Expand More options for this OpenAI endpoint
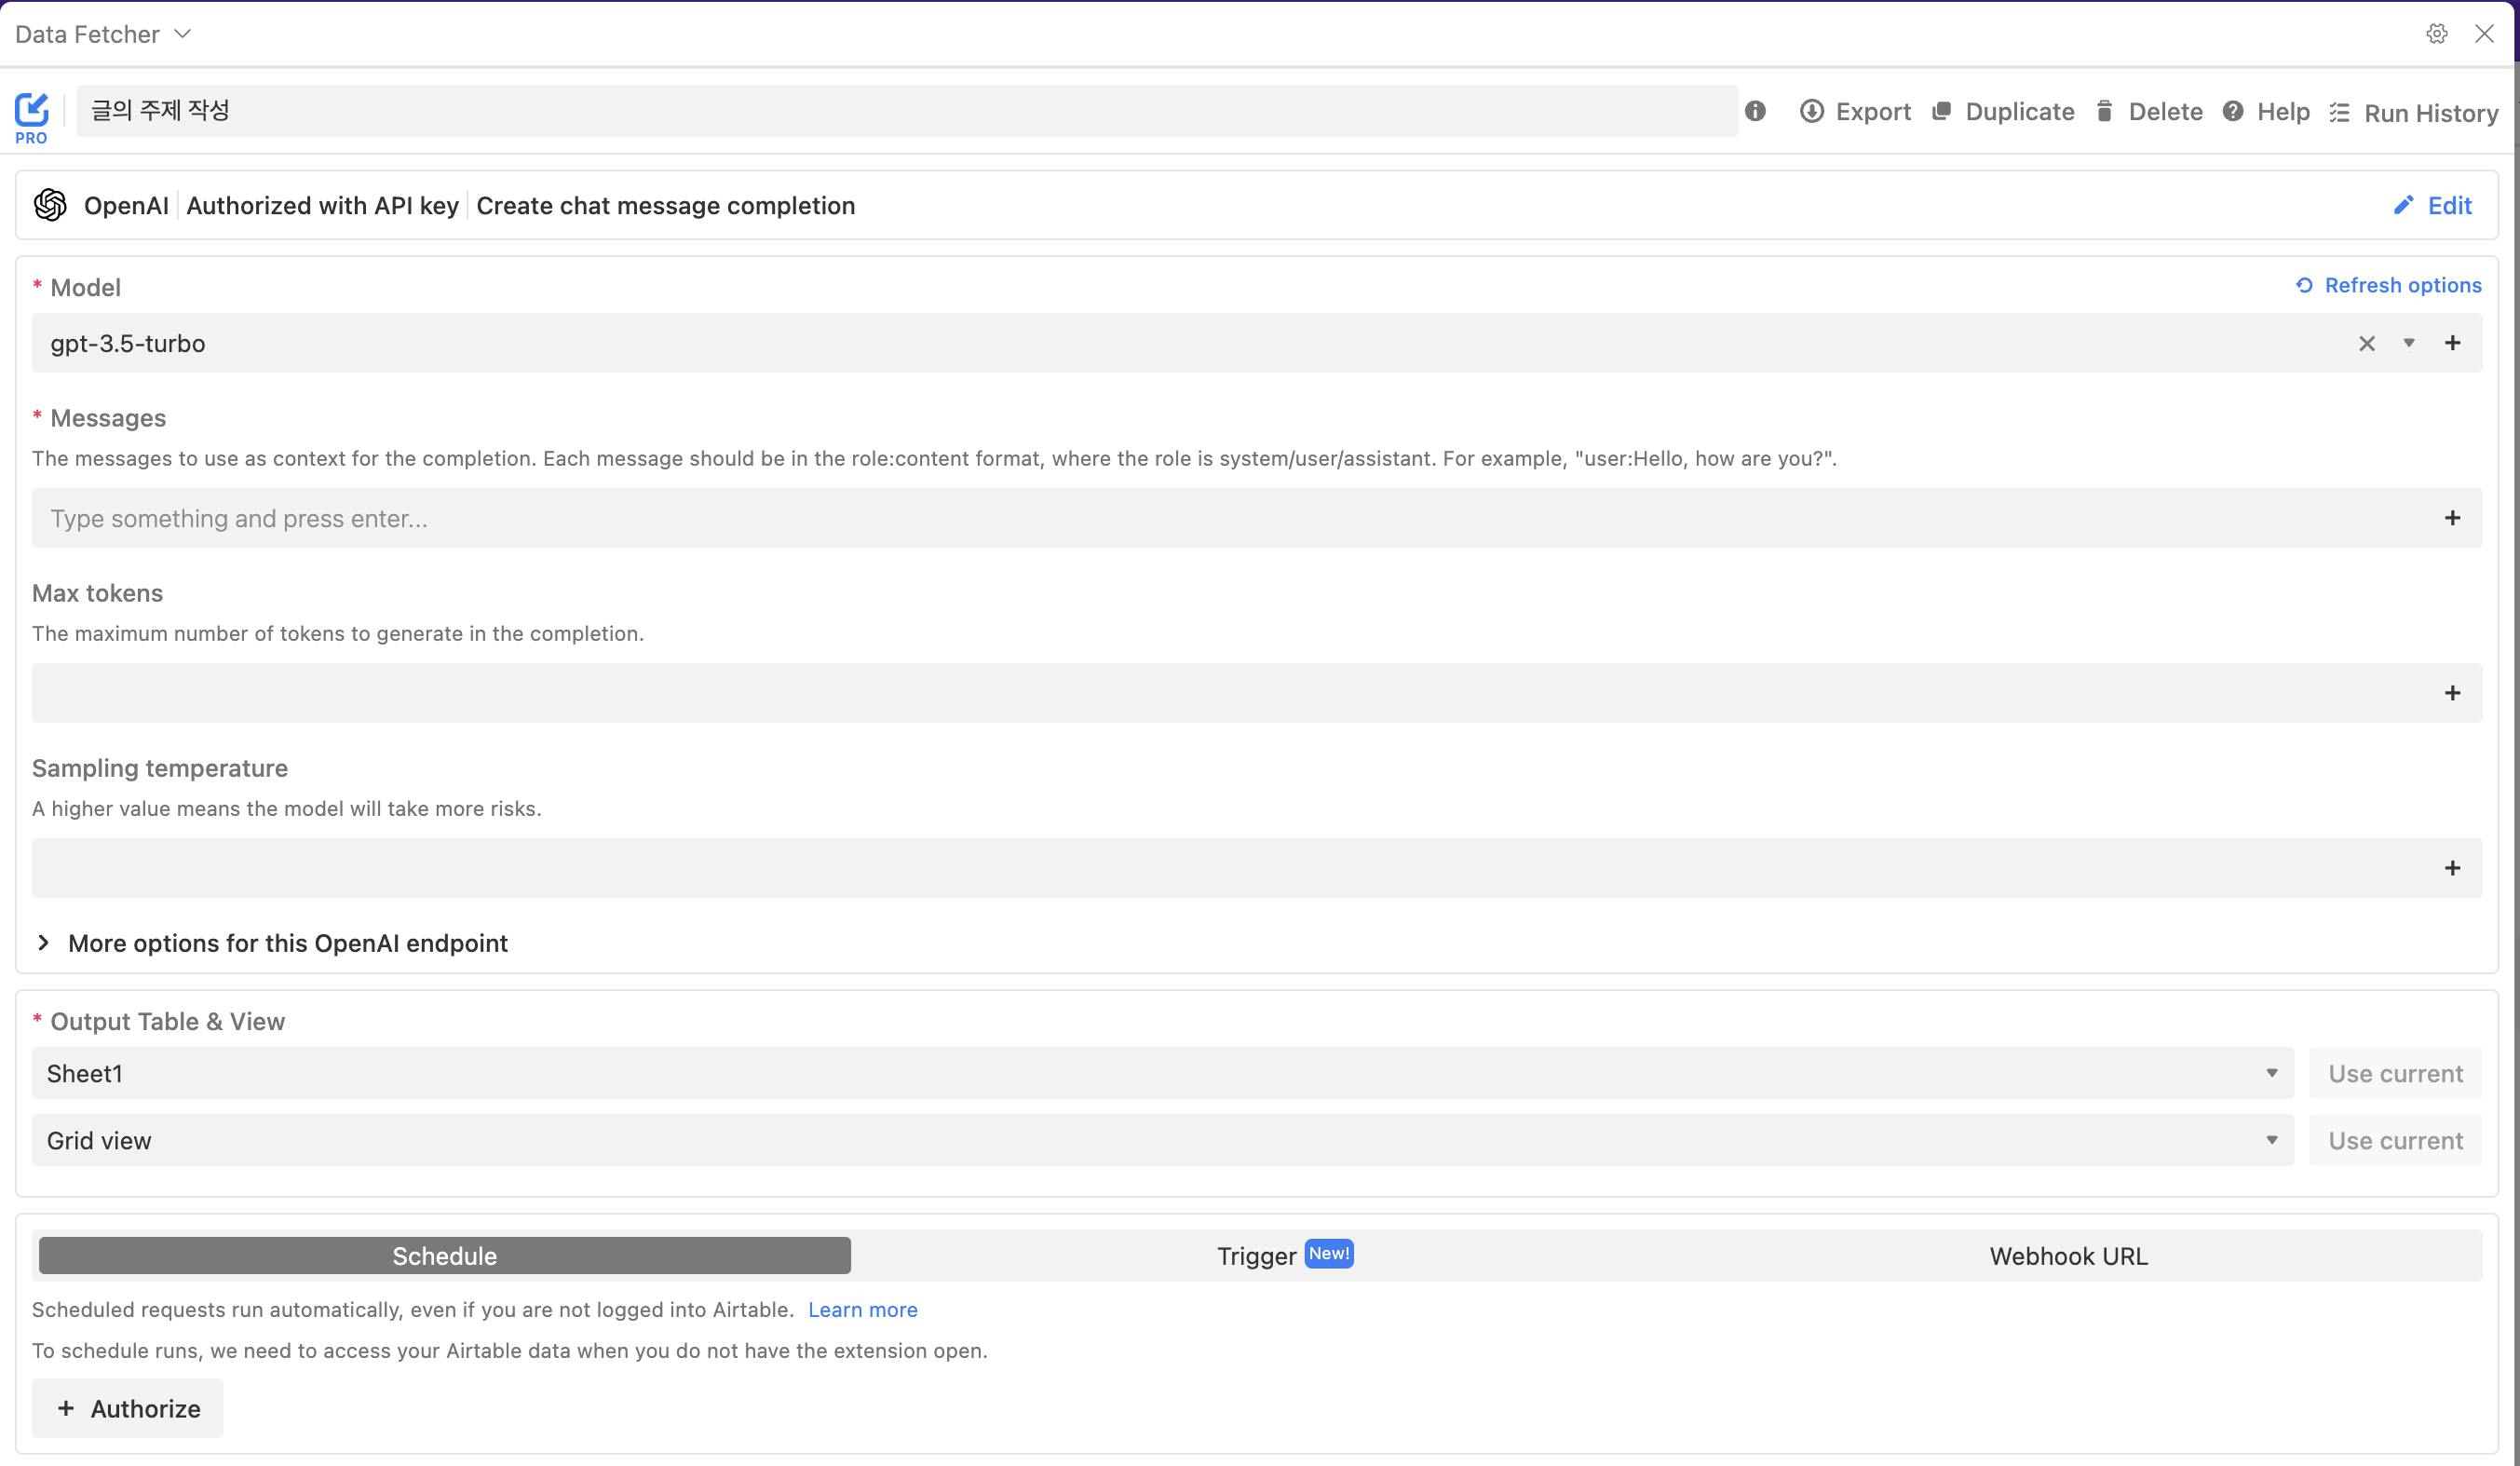 pyautogui.click(x=271, y=943)
